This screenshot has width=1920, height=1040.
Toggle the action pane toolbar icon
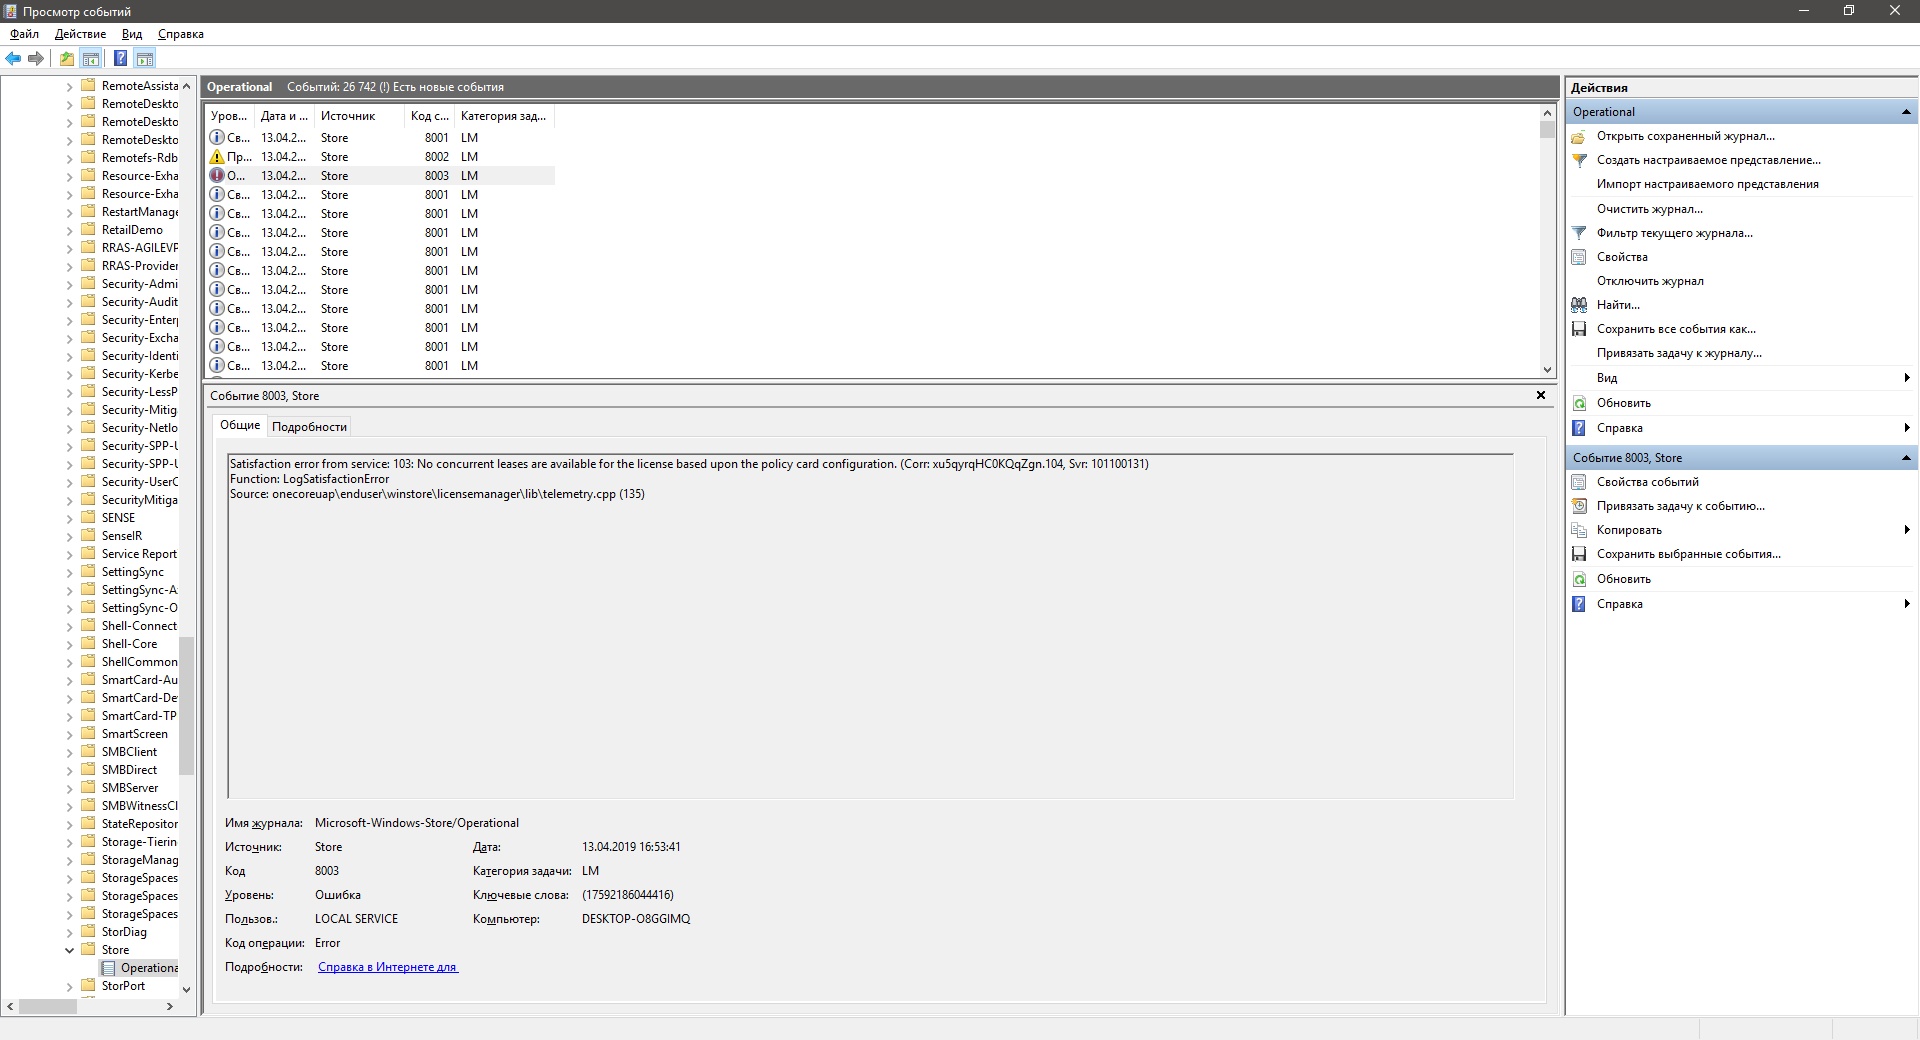click(x=145, y=58)
